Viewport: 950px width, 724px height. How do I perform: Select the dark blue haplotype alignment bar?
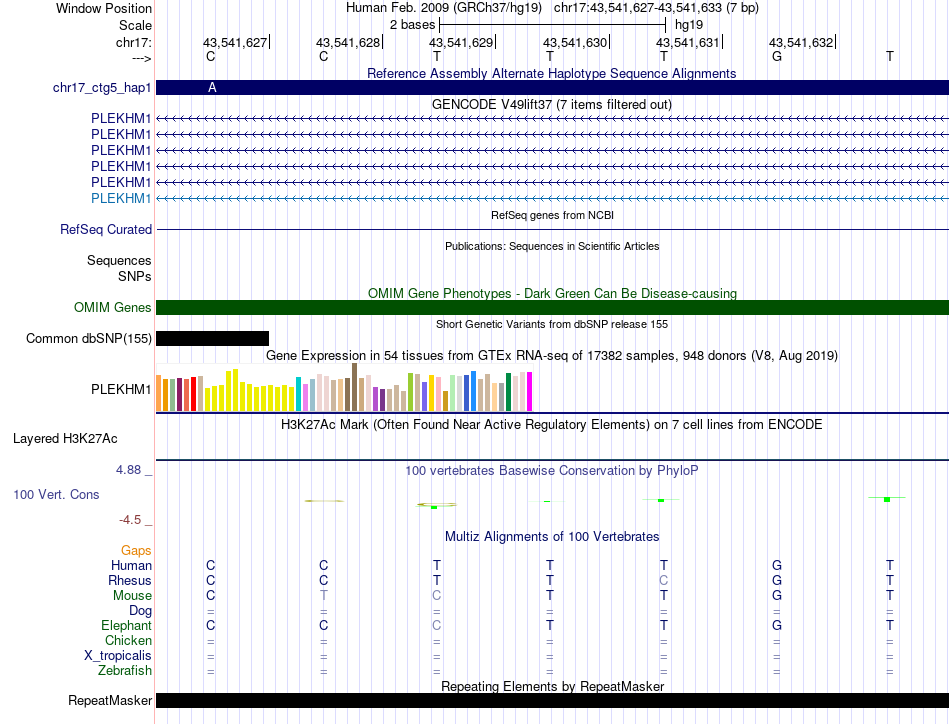tap(552, 88)
